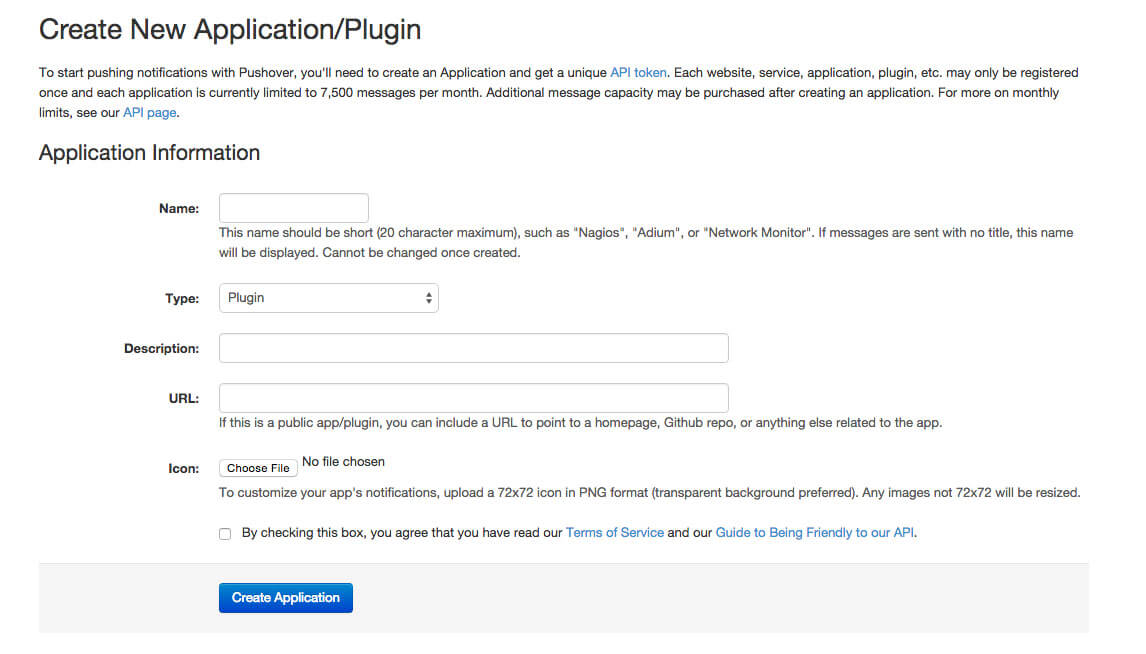Click the "By checking this box" agreement text
Image resolution: width=1146 pixels, height=654 pixels.
click(400, 533)
